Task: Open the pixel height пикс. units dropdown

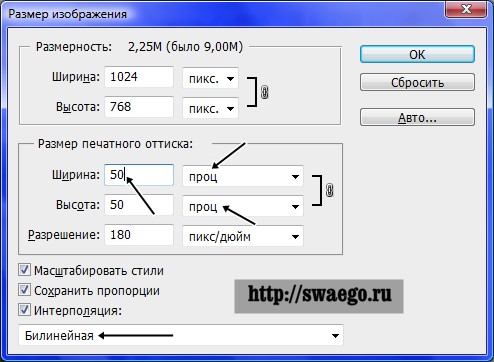Action: tap(210, 108)
